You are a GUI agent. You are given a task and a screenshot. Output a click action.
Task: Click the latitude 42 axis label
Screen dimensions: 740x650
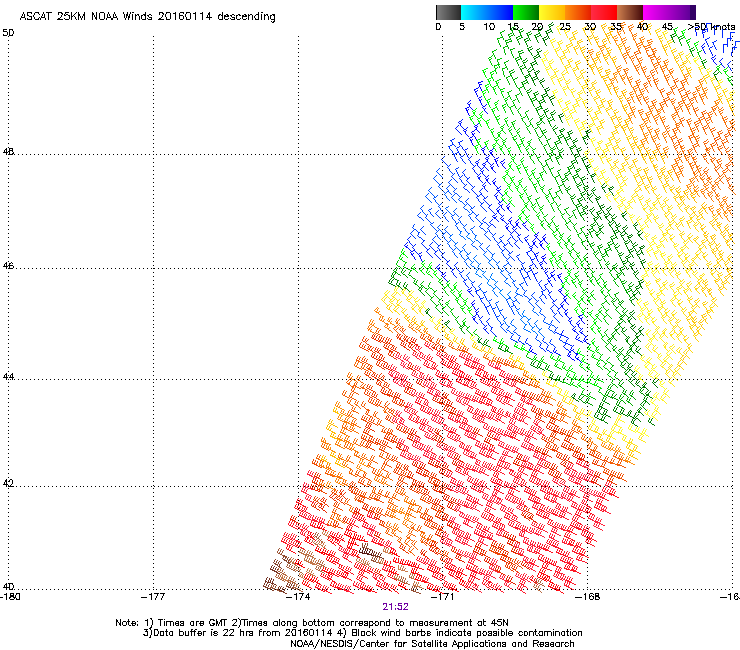[x=8, y=484]
